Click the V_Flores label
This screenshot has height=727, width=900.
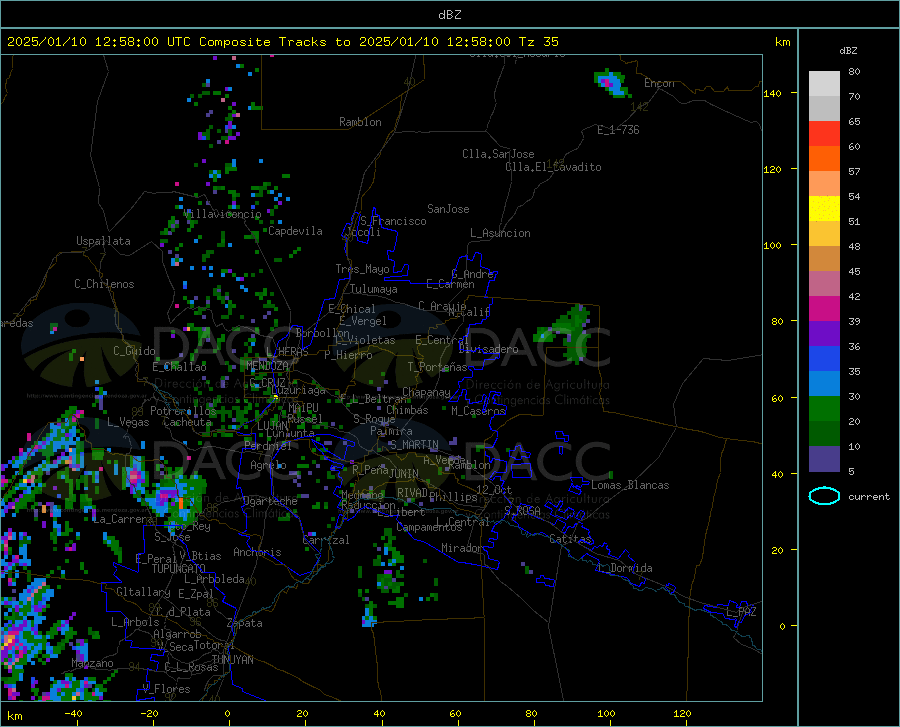(x=166, y=689)
